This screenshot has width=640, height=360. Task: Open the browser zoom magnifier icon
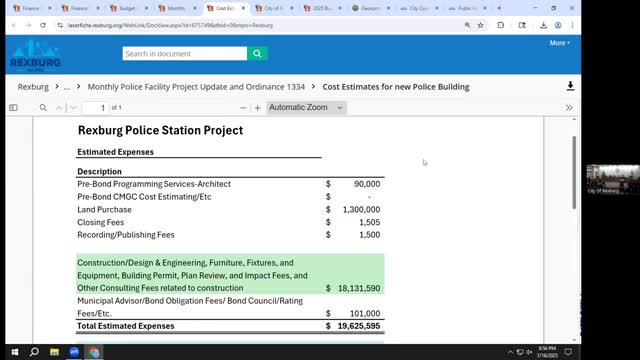(467, 25)
